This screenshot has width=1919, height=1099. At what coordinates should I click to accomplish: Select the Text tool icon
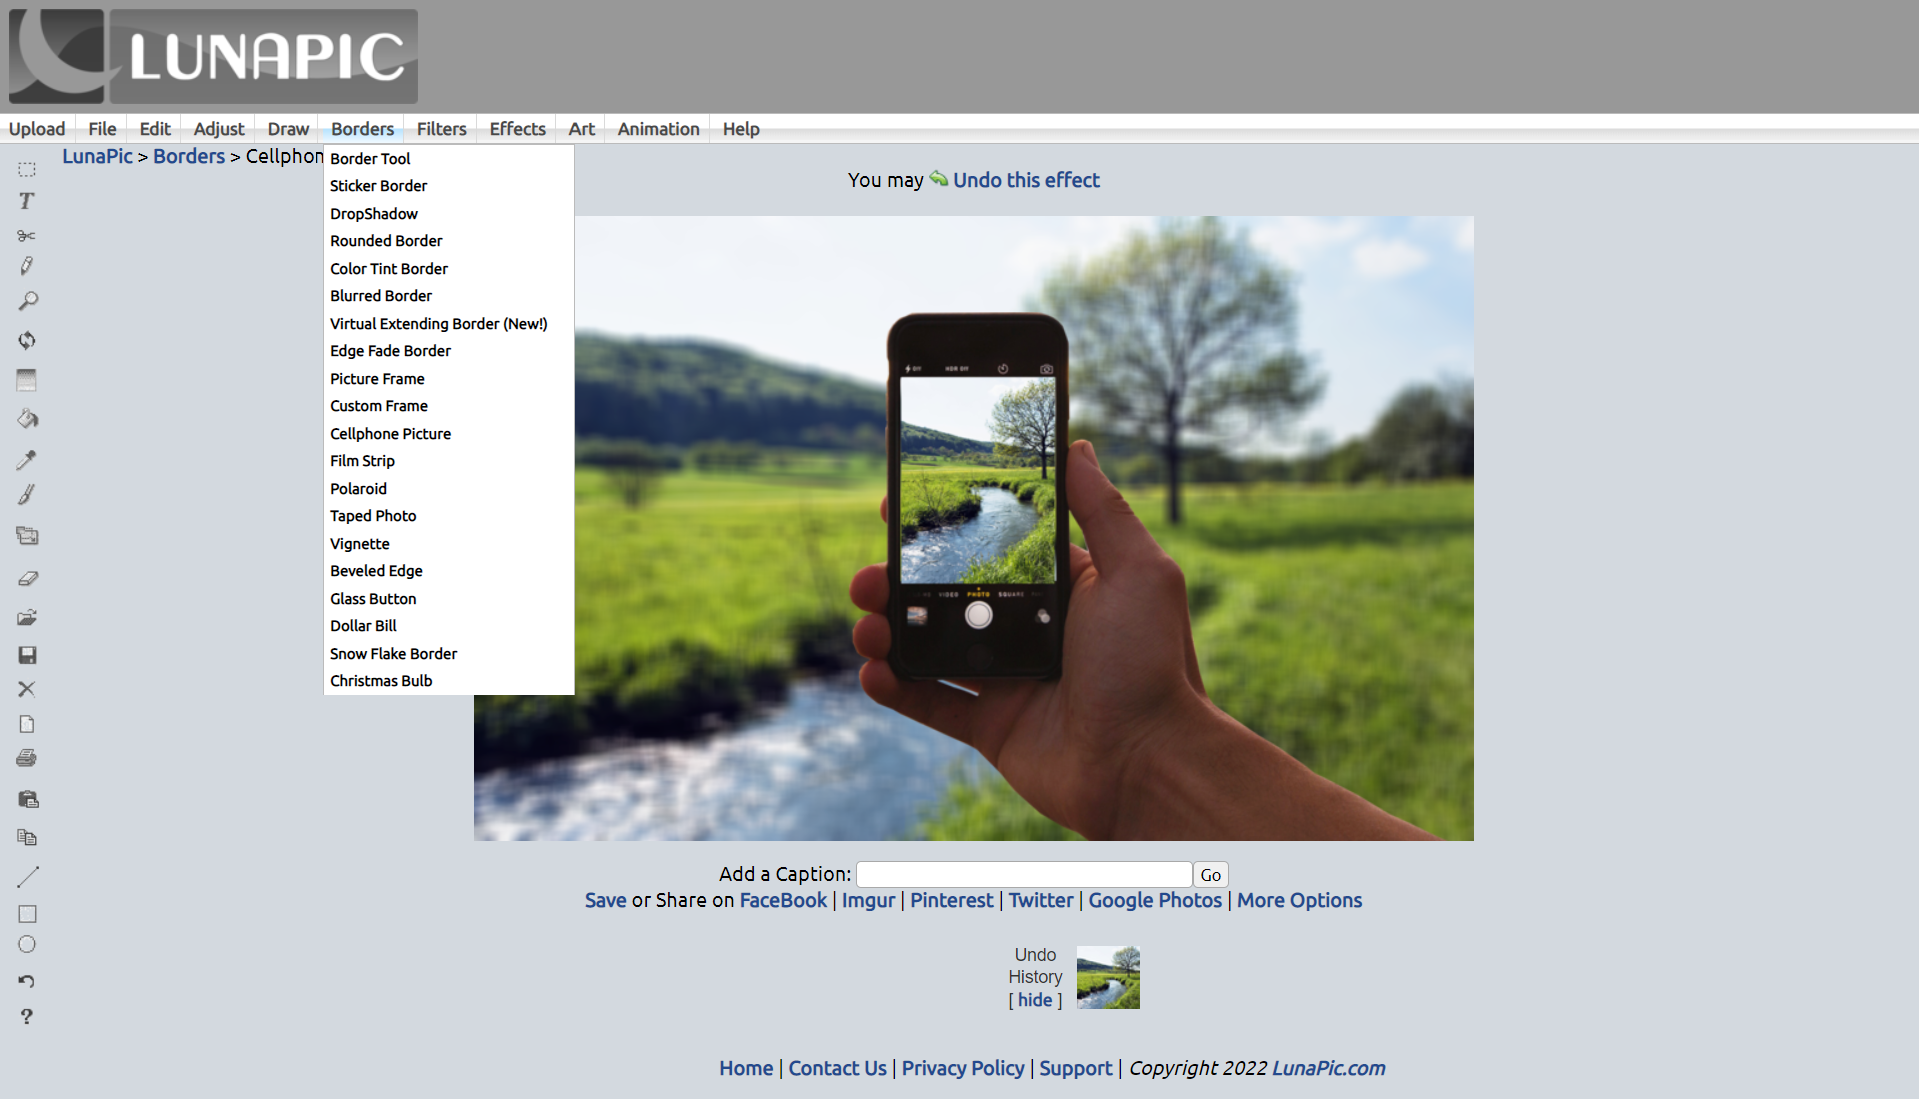[27, 201]
